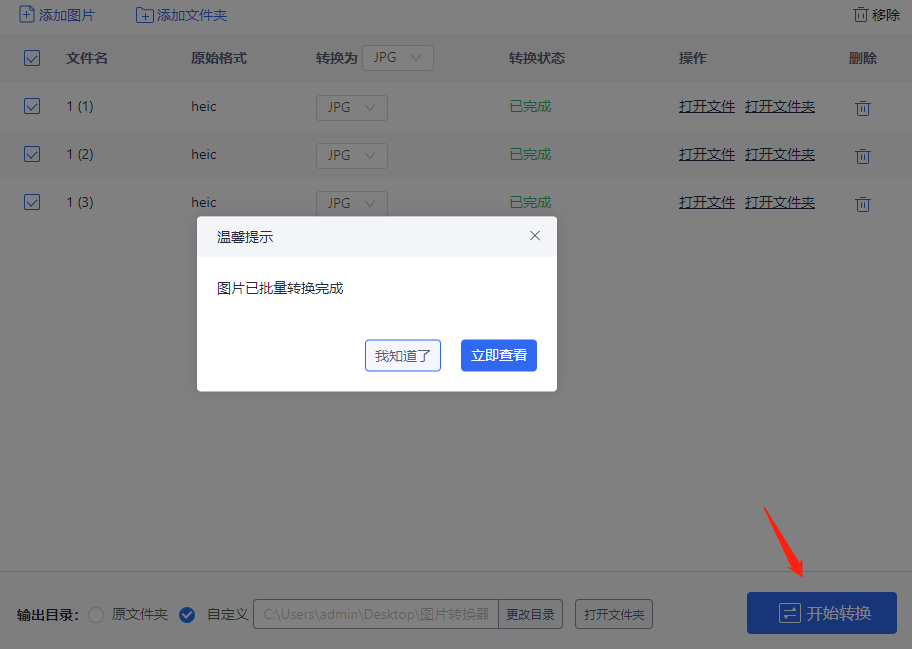Click the 文件名 column header
The image size is (912, 649).
[x=87, y=58]
